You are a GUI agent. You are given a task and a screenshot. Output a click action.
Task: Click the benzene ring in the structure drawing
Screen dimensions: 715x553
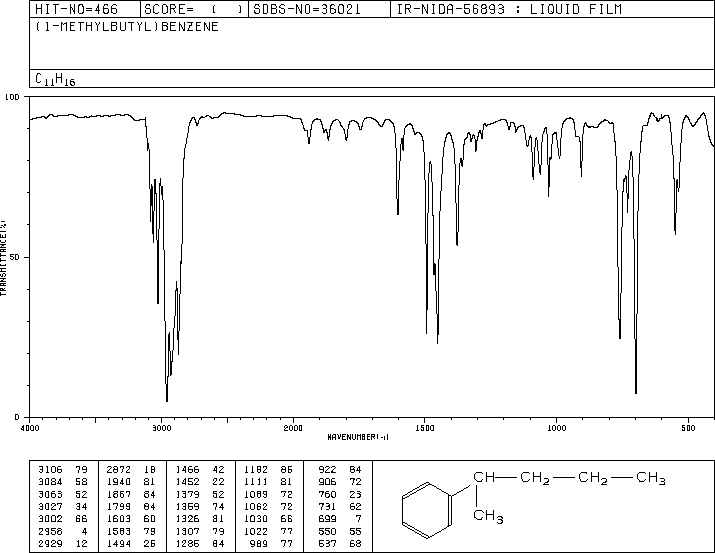coord(427,510)
